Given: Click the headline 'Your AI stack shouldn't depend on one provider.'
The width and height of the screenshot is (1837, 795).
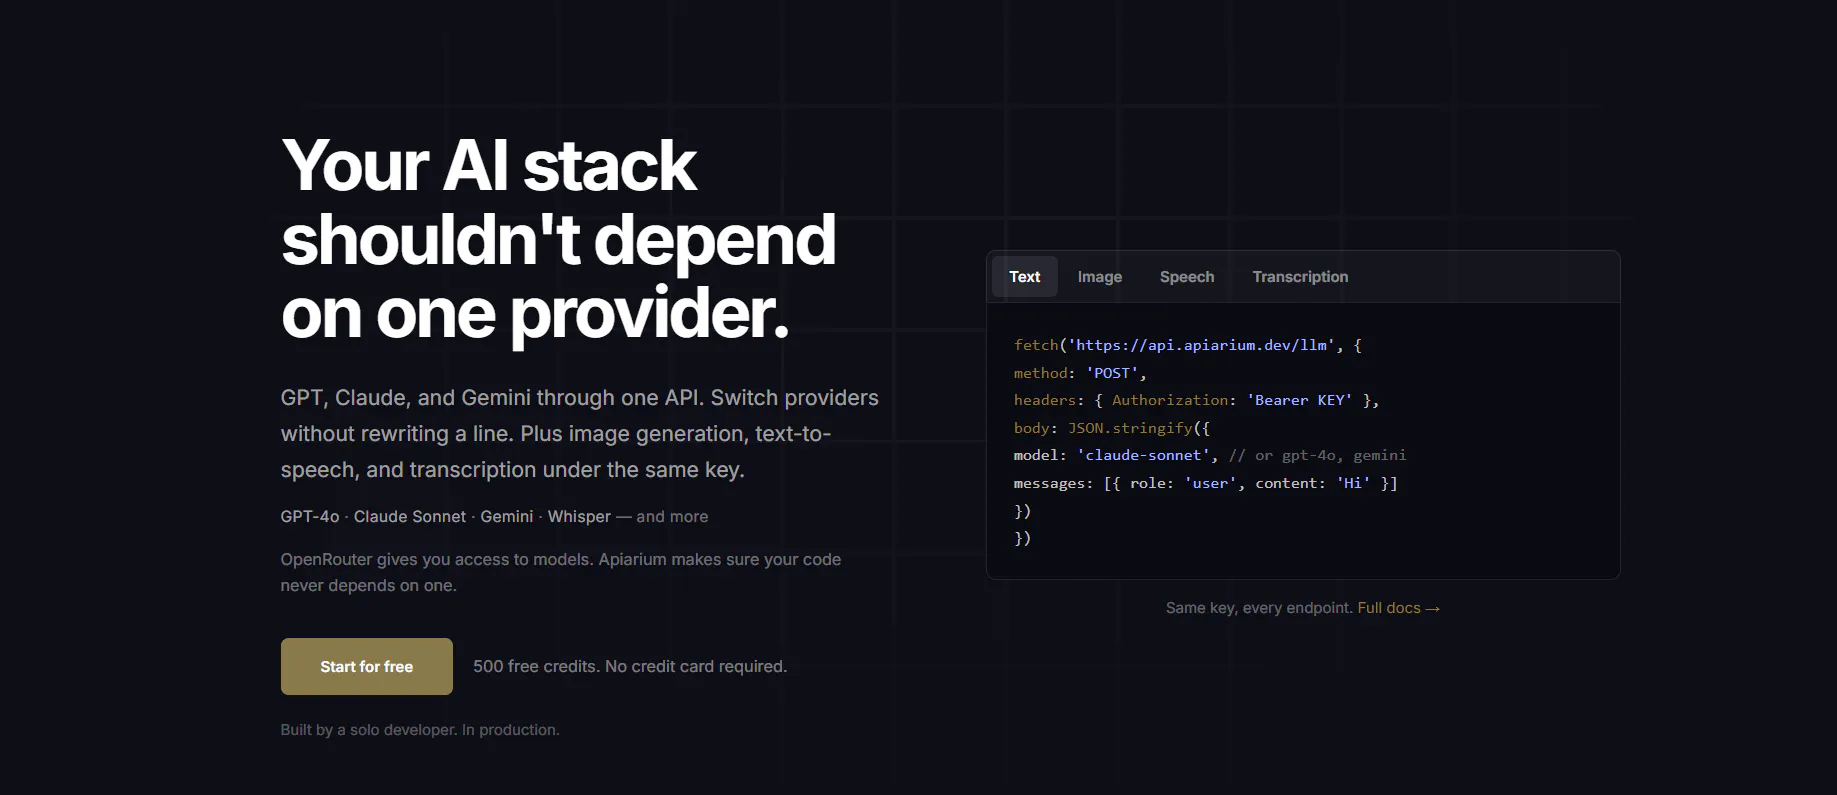Looking at the screenshot, I should [558, 240].
